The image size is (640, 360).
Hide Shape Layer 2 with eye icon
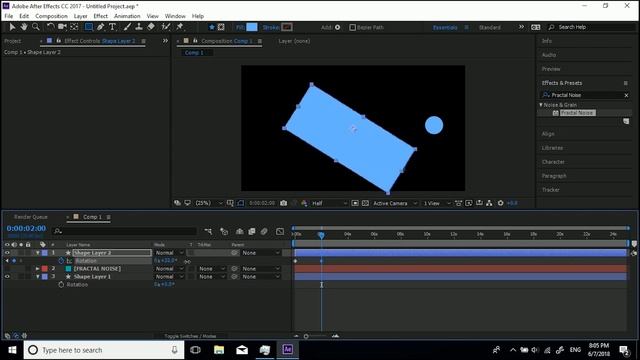7,253
